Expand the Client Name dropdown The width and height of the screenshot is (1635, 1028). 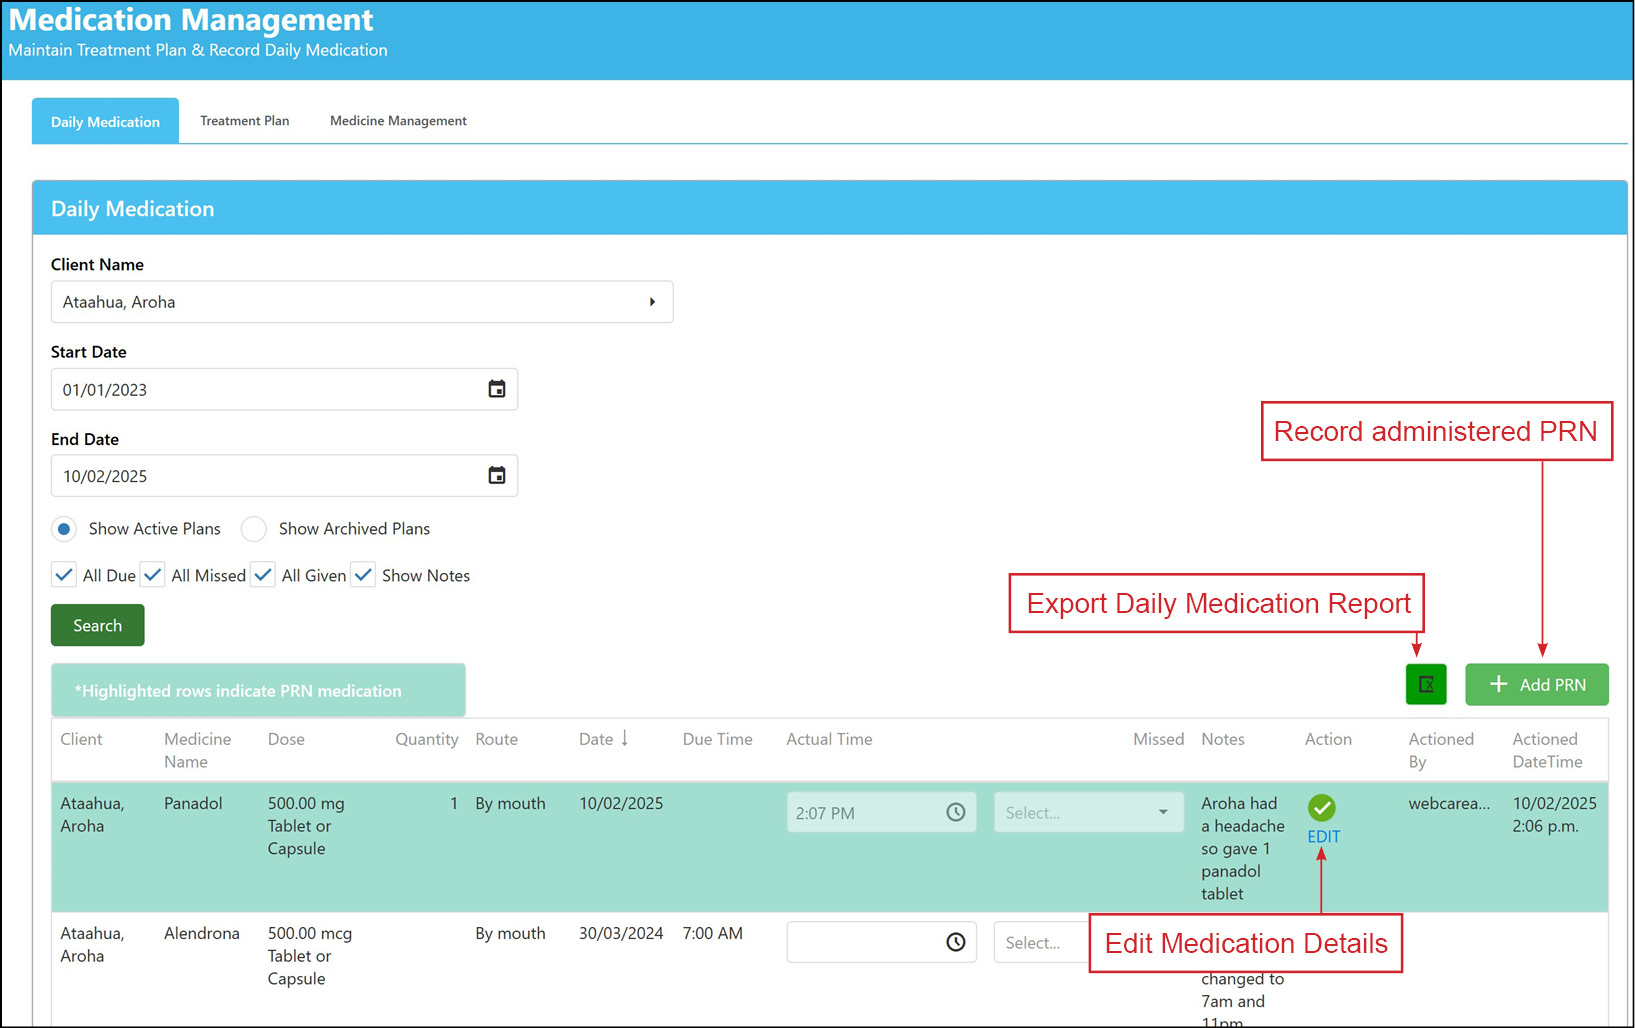[362, 302]
